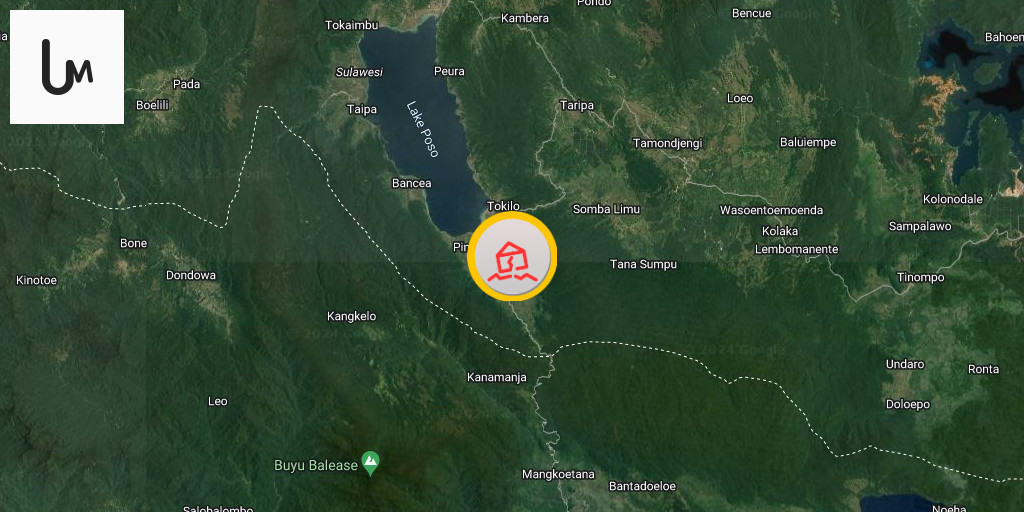
Task: Click the Wasoentoemoenda label
Action: [x=771, y=210]
